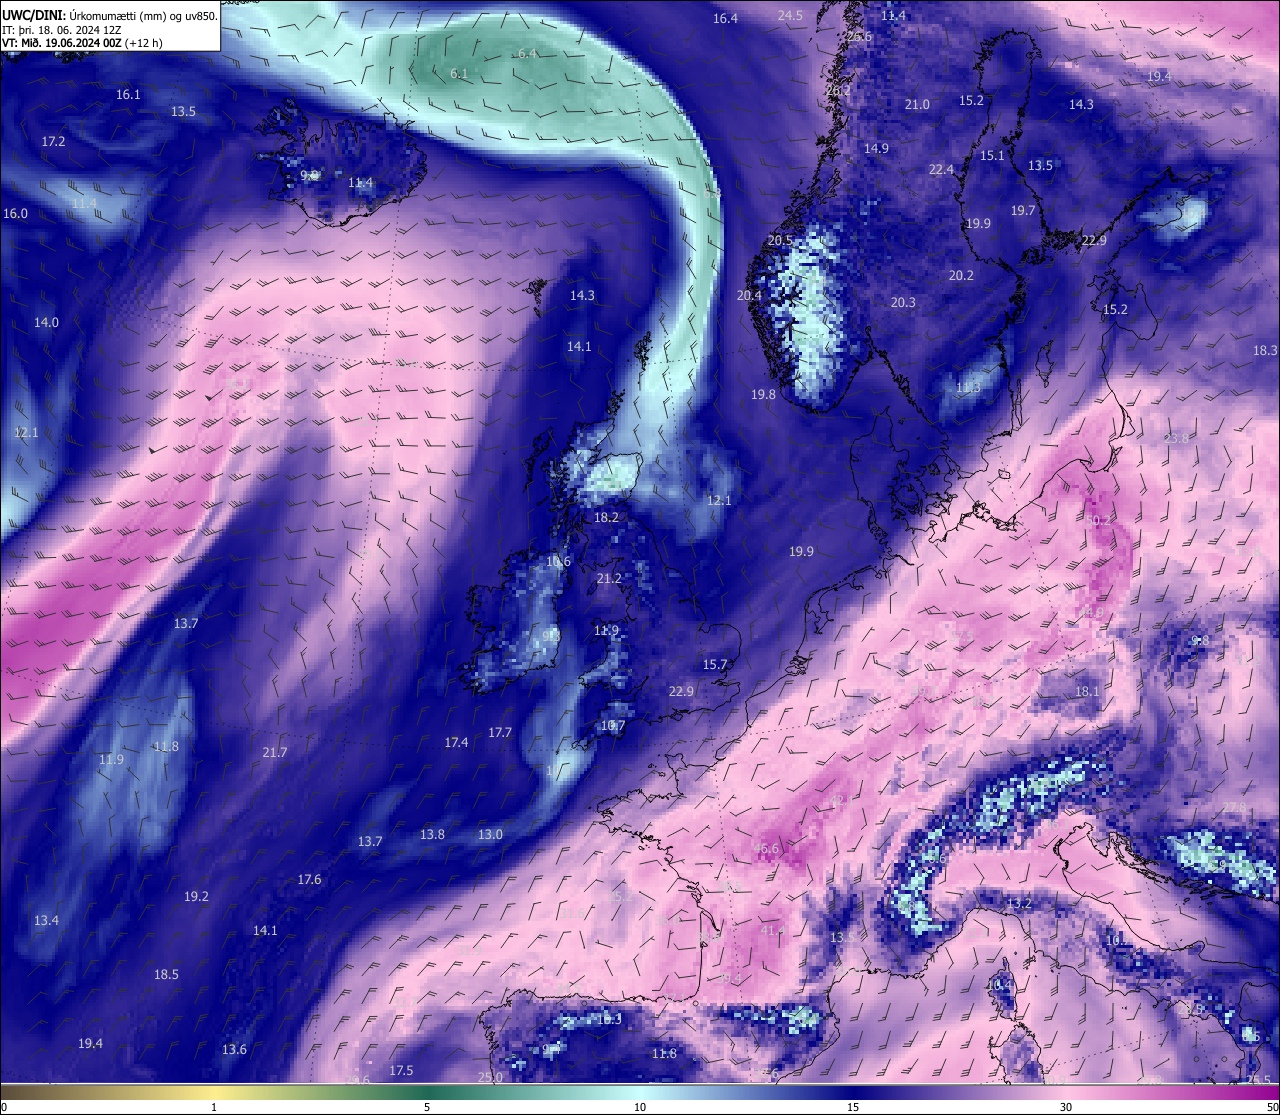The image size is (1280, 1115).
Task: Pick the 16.4 value on the map
Action: [725, 19]
